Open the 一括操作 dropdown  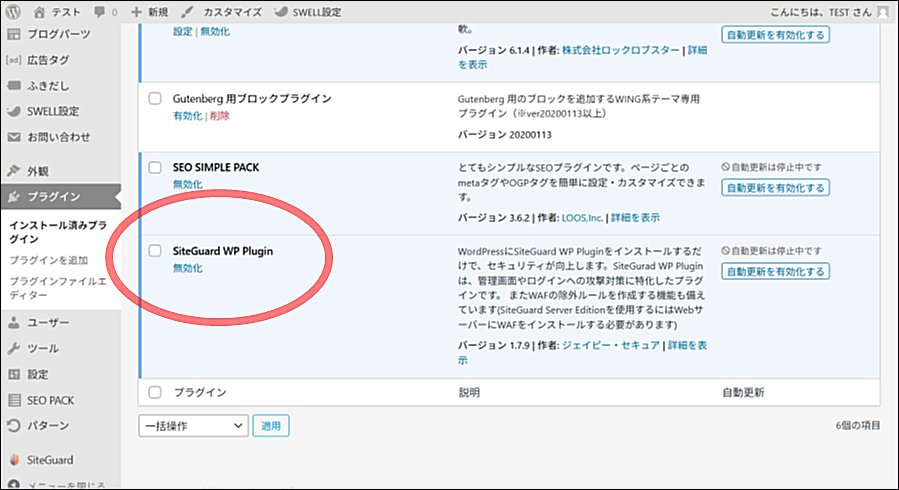pyautogui.click(x=193, y=426)
